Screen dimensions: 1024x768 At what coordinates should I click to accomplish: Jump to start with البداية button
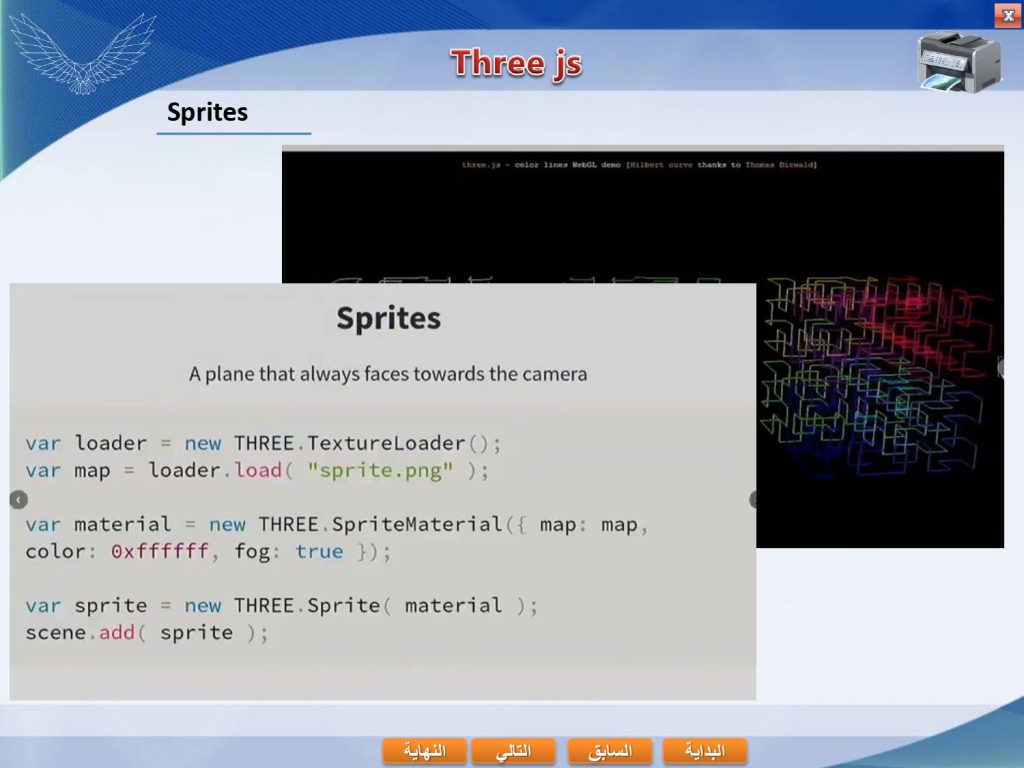[x=705, y=751]
